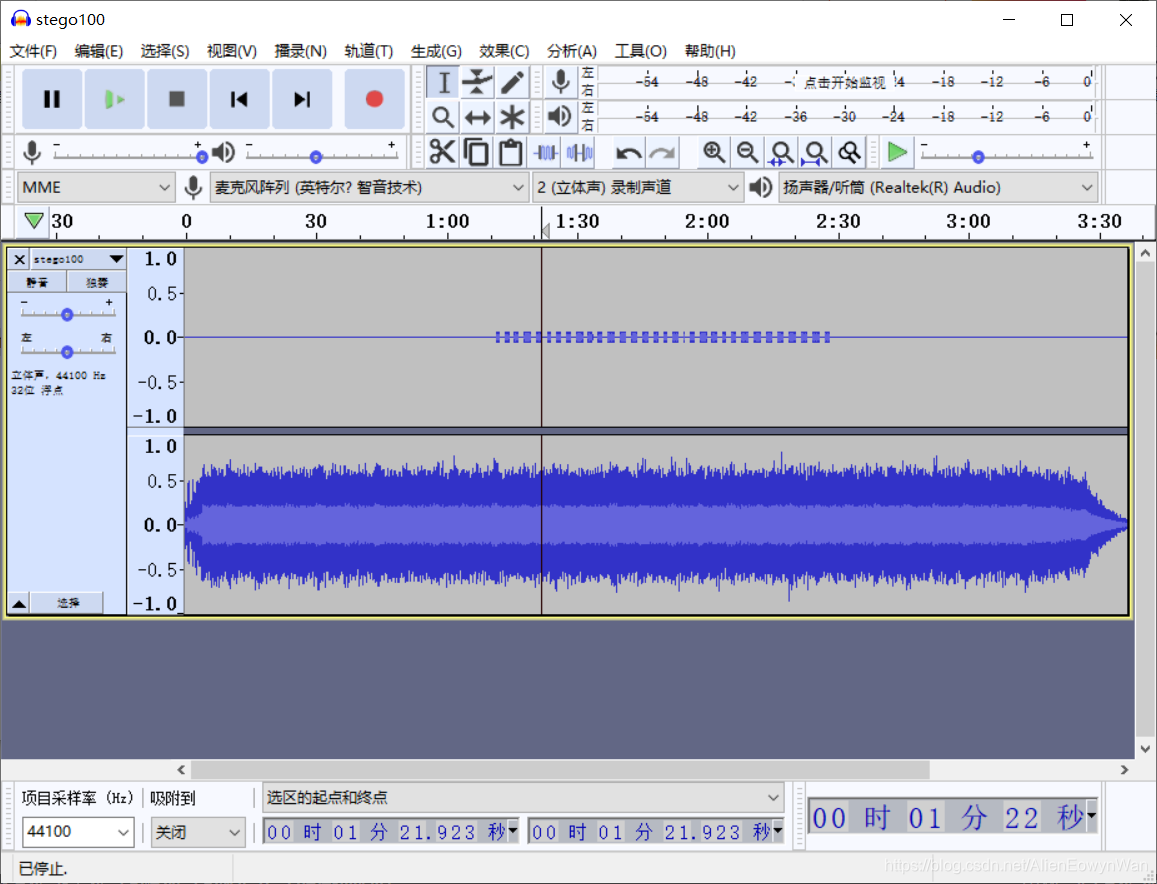This screenshot has width=1157, height=884.
Task: Click the Zoom In magnifier
Action: click(x=714, y=152)
